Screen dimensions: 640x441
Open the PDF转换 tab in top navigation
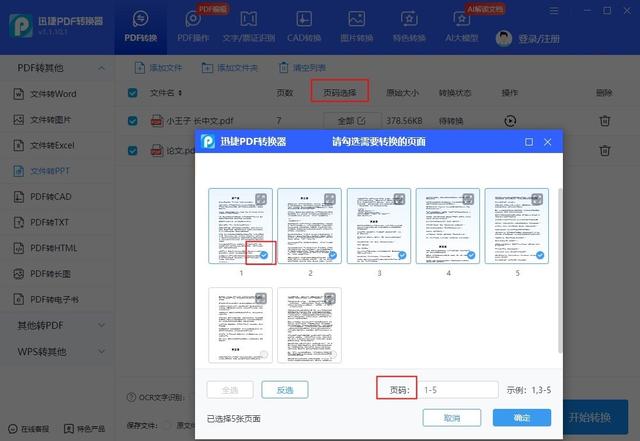tap(140, 27)
